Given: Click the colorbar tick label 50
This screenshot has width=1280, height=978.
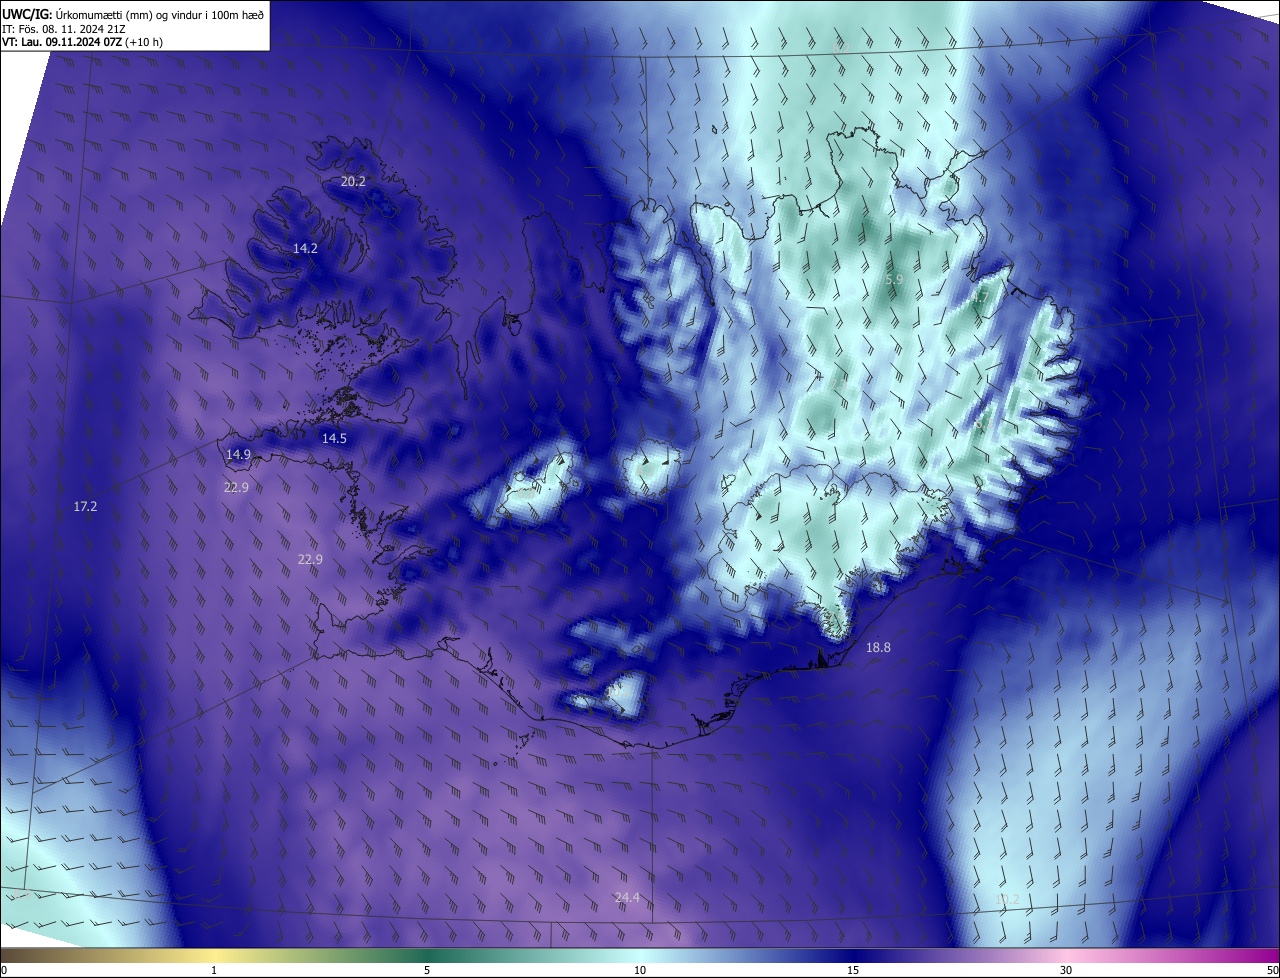Looking at the screenshot, I should tap(1272, 971).
